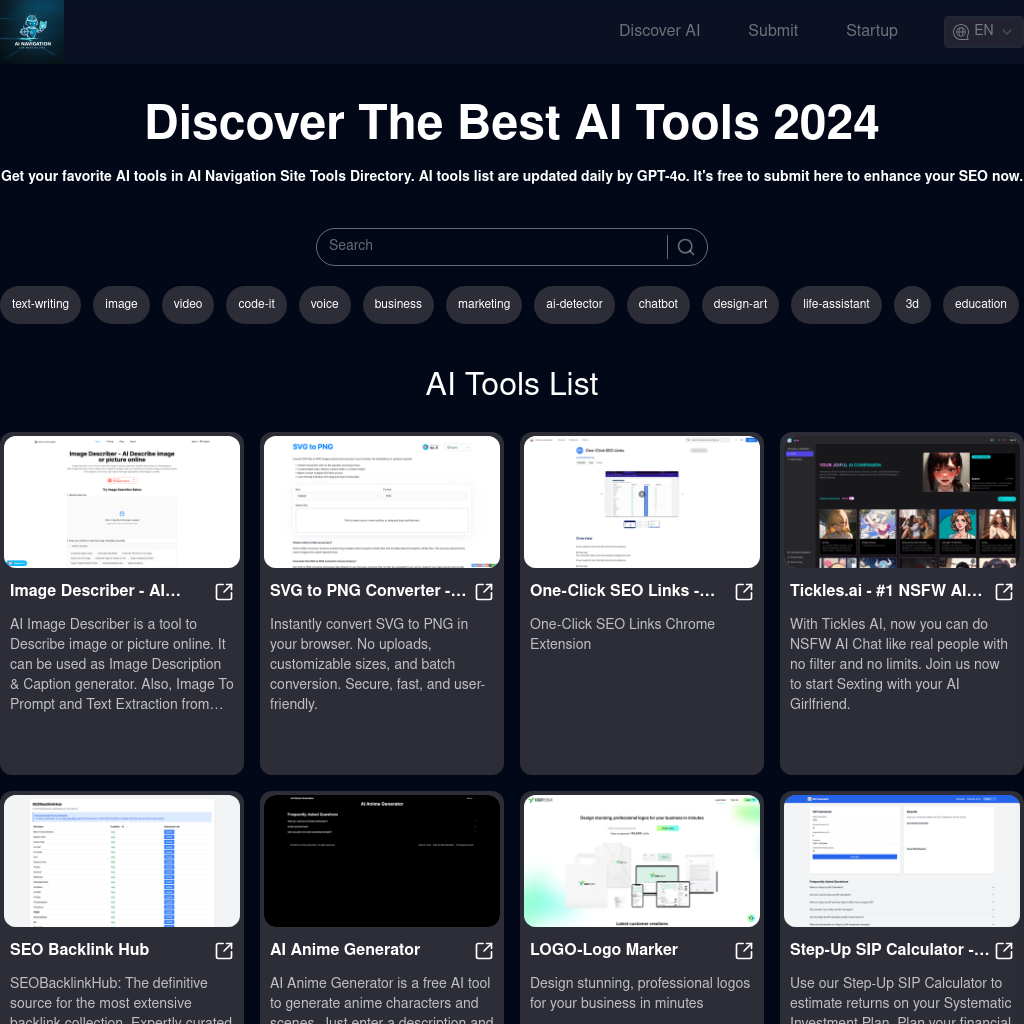The width and height of the screenshot is (1024, 1024).
Task: Click the 'AI Tools List' heading
Action: click(512, 384)
